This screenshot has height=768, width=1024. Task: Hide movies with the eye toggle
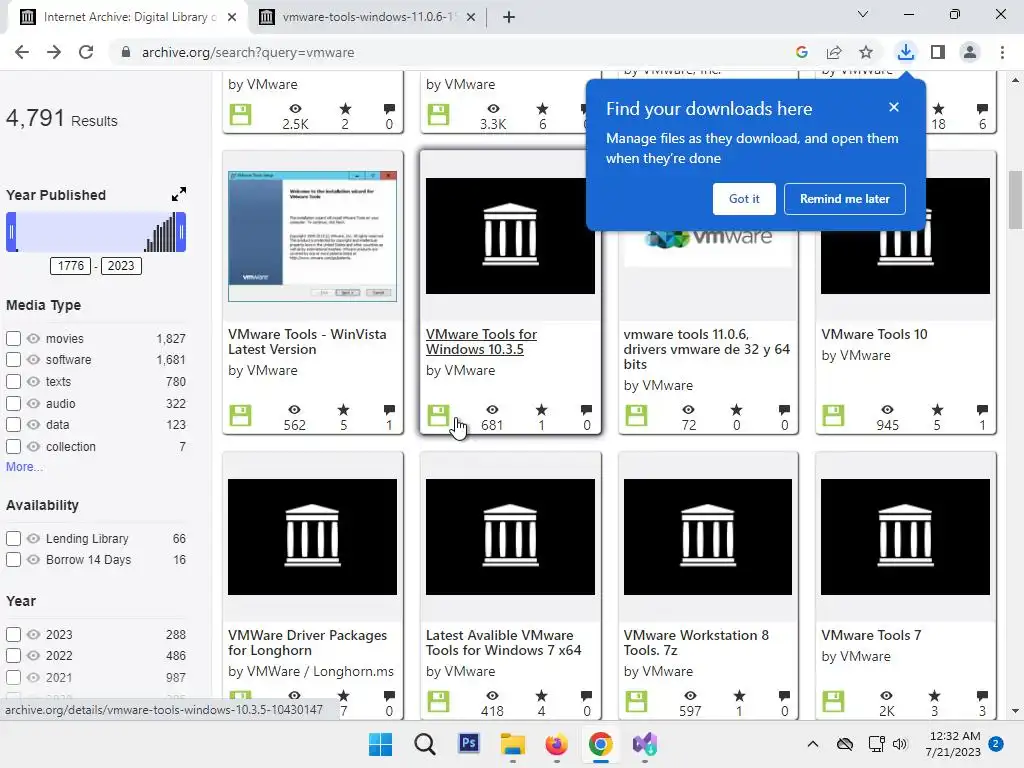pos(33,338)
